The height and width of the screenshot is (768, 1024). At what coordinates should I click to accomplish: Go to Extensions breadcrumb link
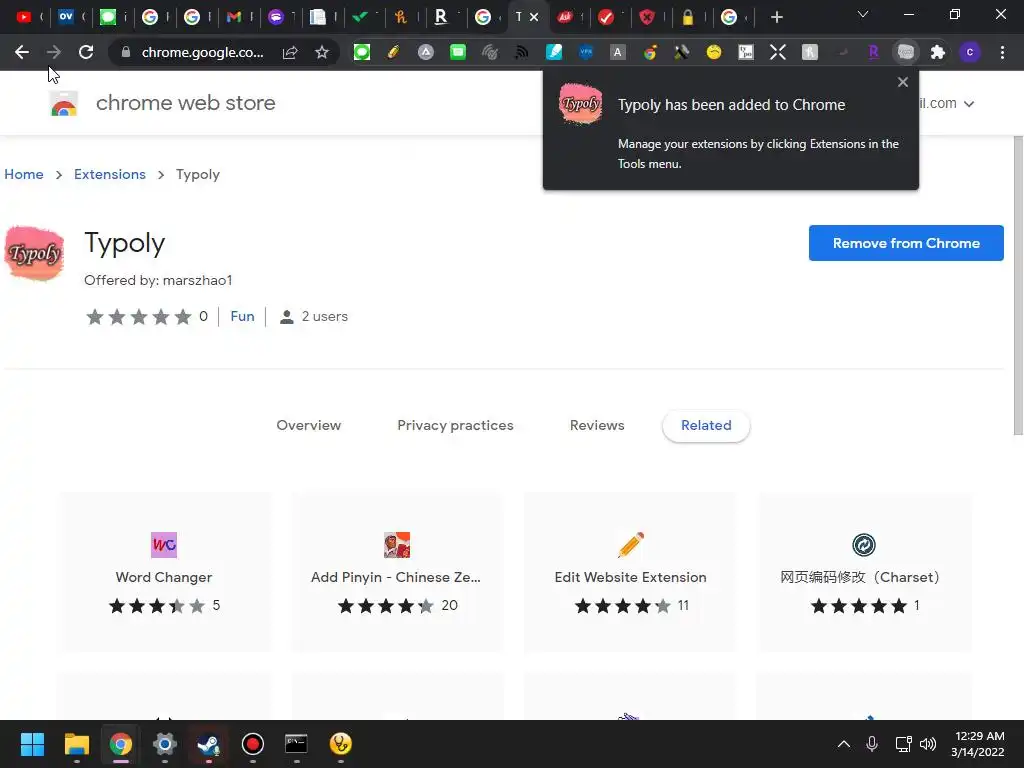pyautogui.click(x=110, y=174)
